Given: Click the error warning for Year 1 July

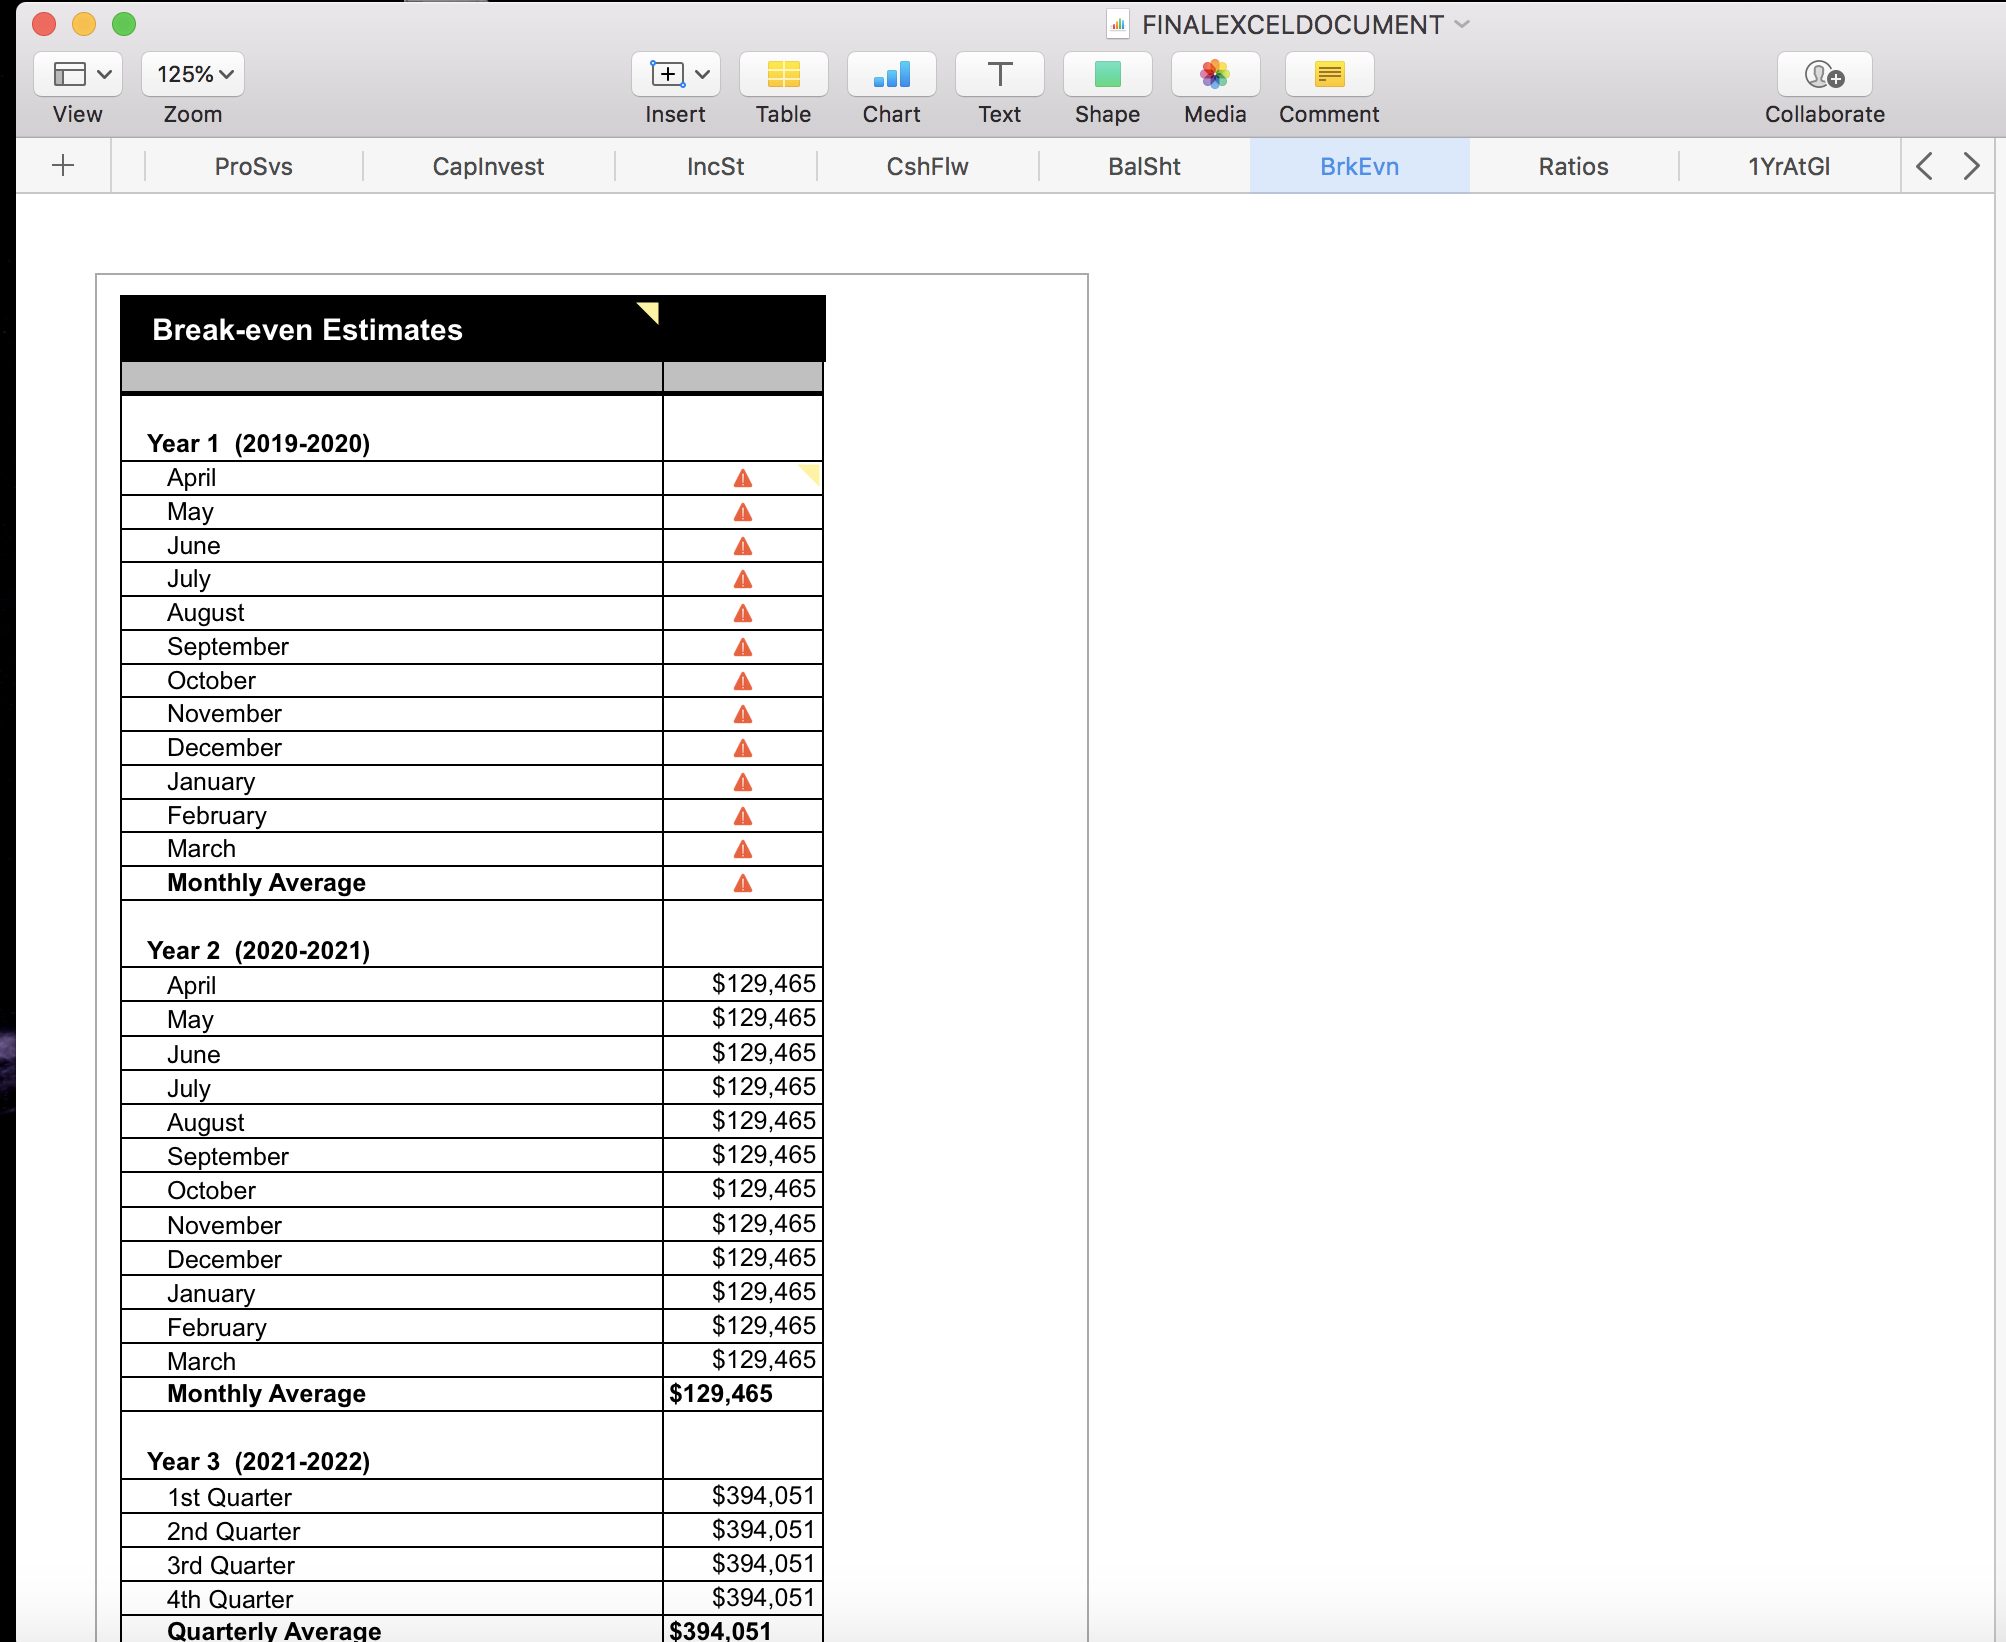Looking at the screenshot, I should [x=743, y=579].
